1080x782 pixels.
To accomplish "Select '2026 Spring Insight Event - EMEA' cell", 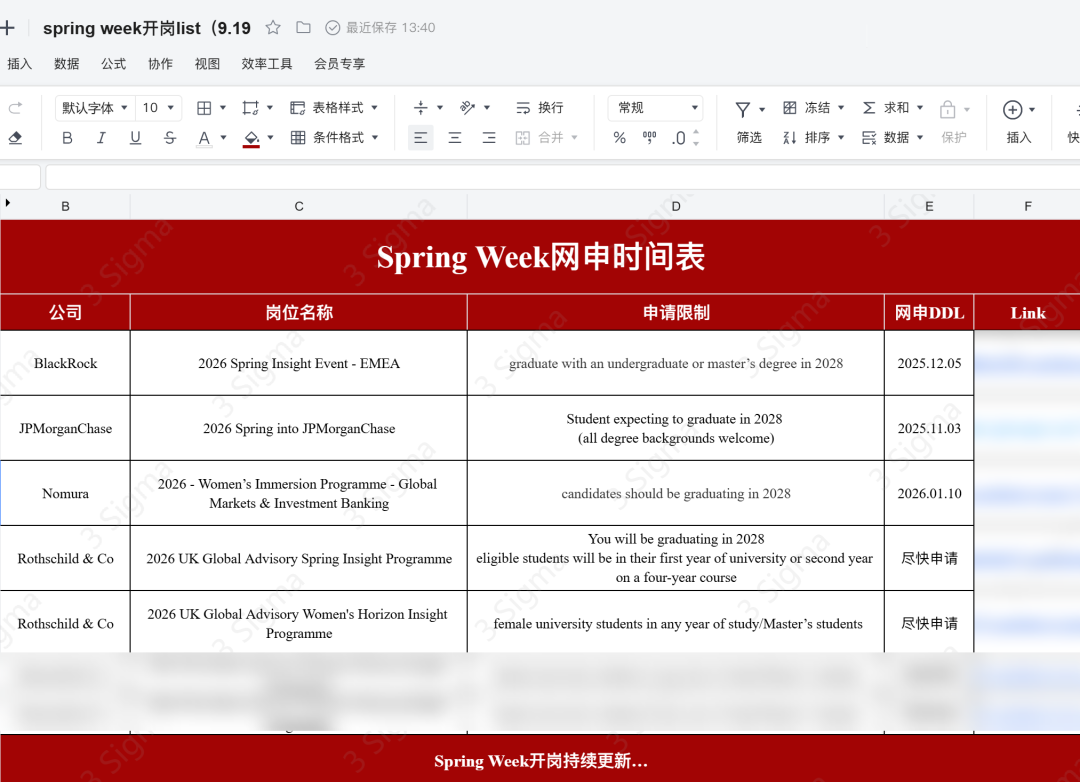I will click(x=299, y=363).
